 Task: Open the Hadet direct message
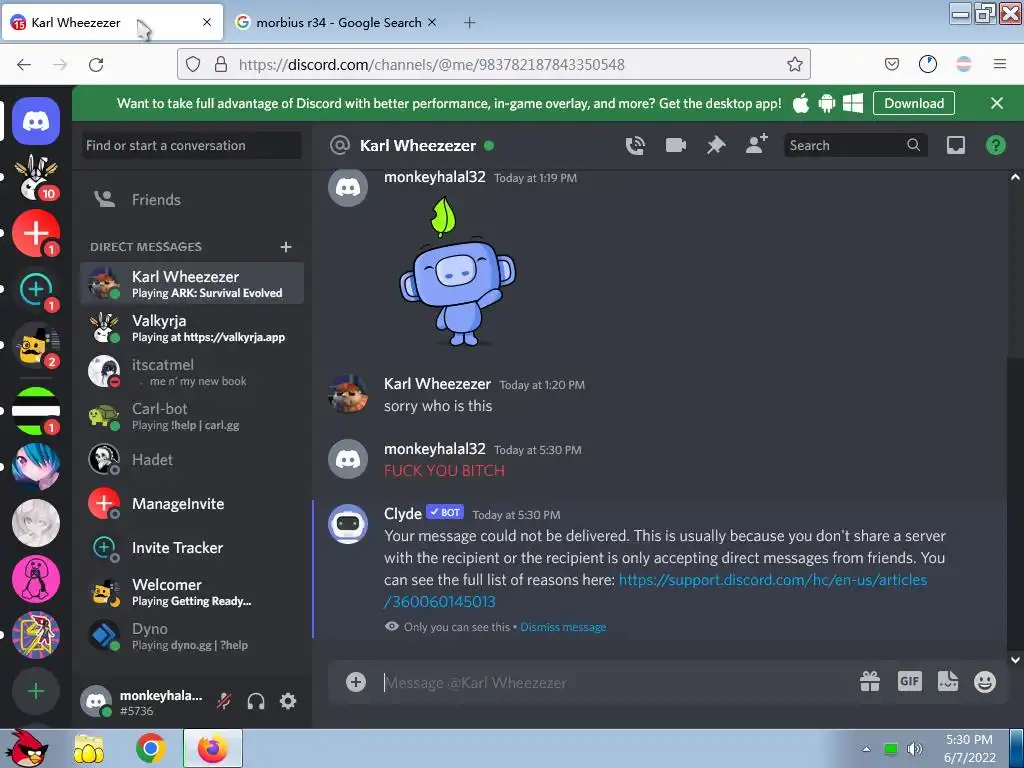[192, 460]
